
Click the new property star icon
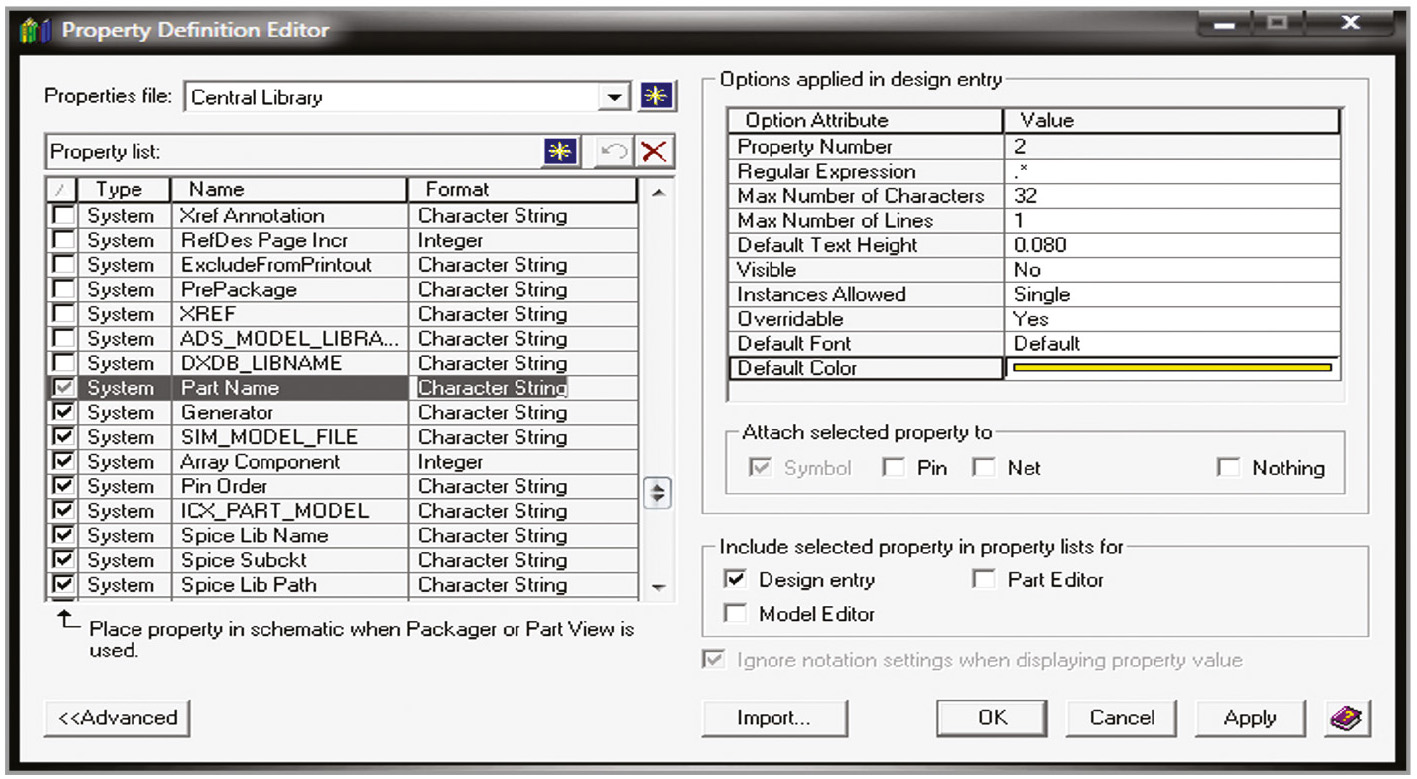pos(560,152)
